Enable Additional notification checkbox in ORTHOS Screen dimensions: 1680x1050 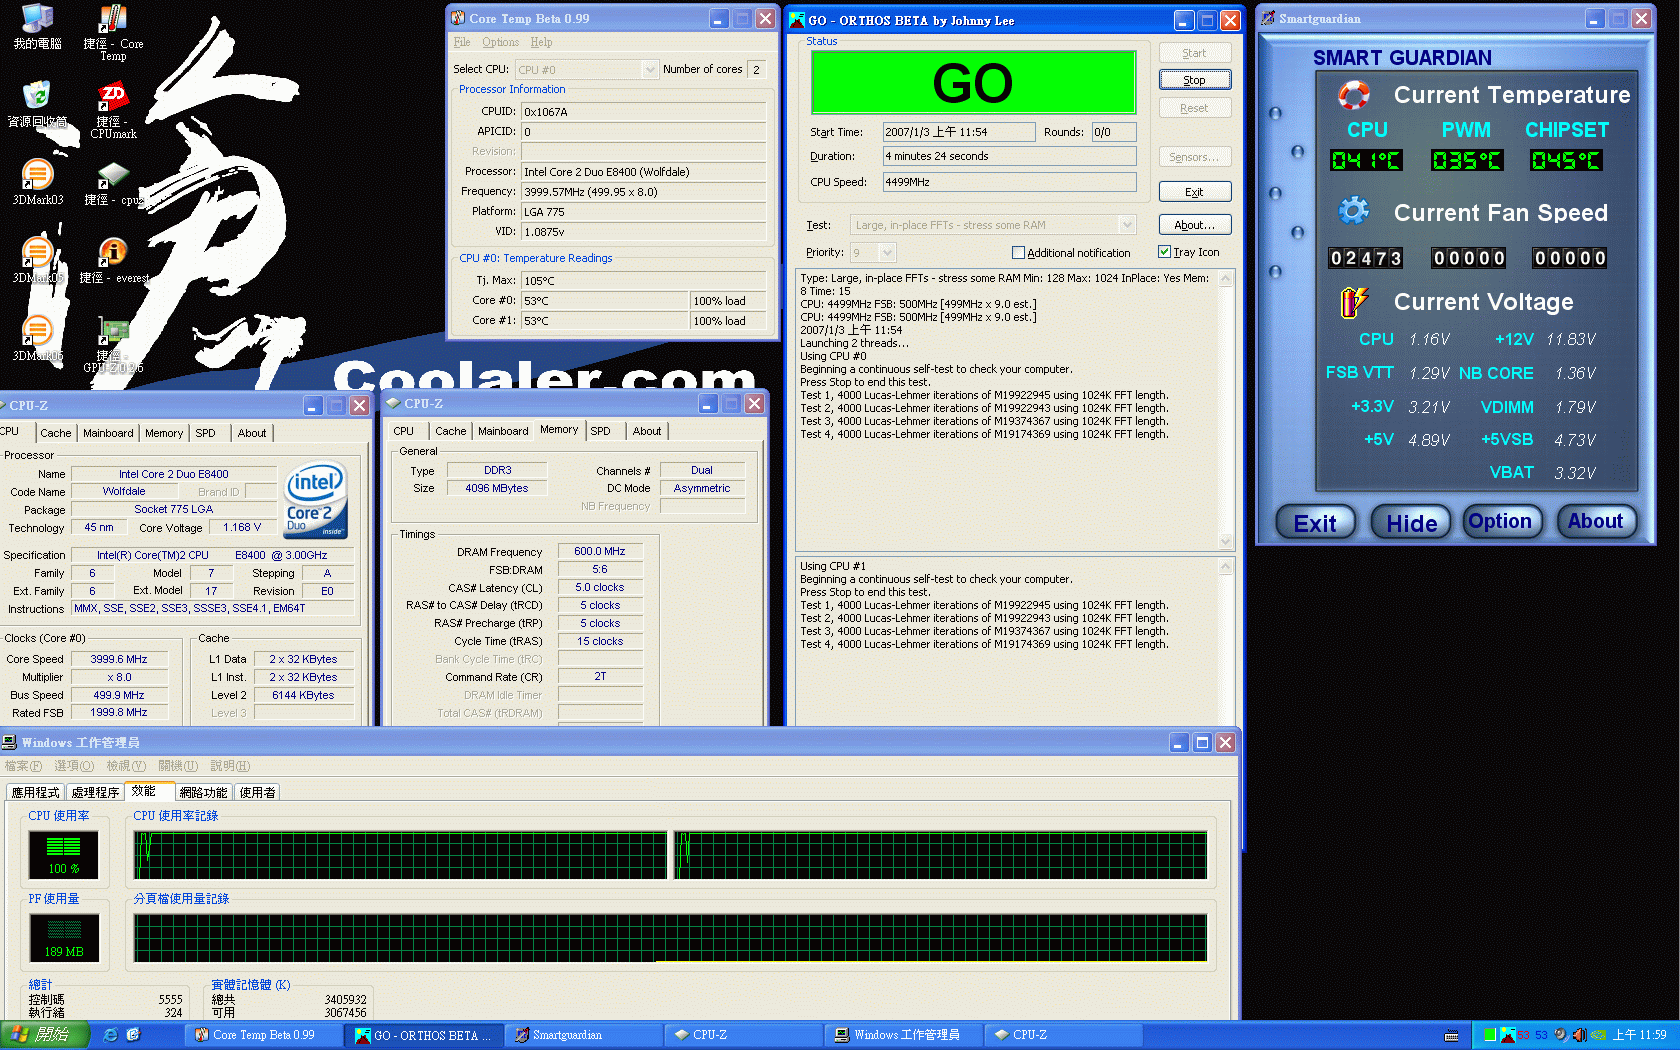(1018, 253)
